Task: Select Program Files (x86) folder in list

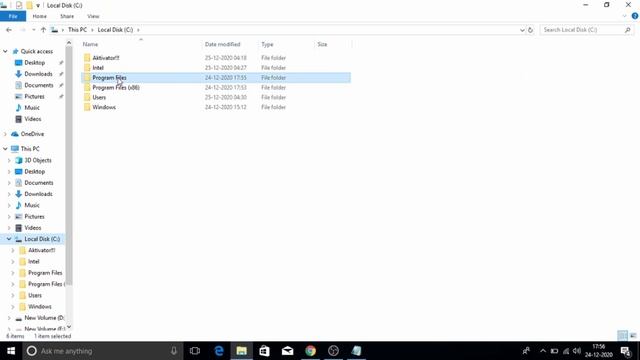Action: 116,87
